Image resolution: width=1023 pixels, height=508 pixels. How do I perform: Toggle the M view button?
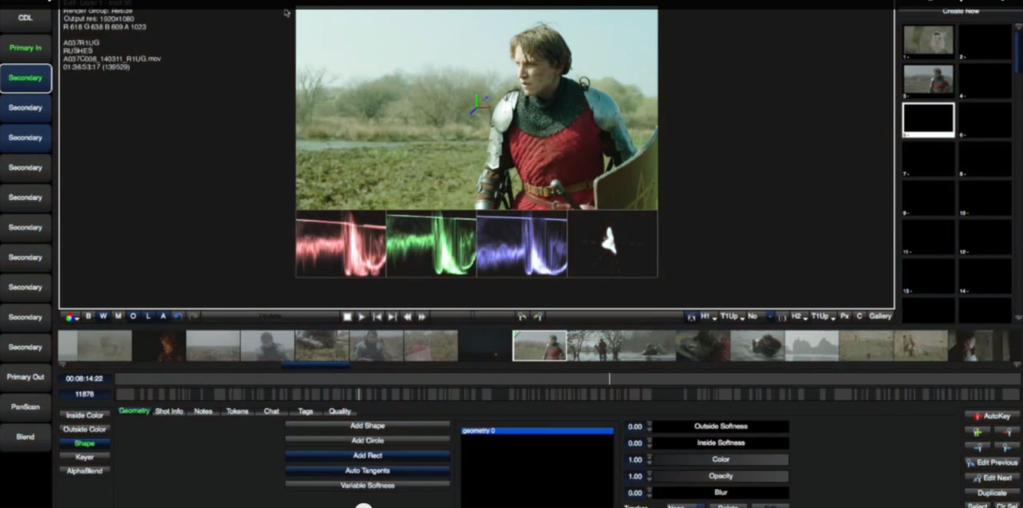coord(118,316)
